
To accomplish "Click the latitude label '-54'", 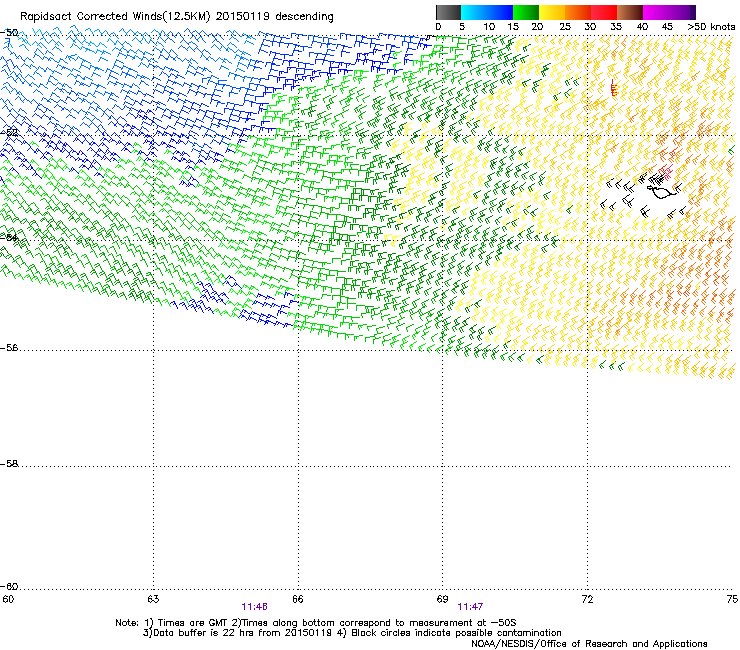I will 9,237.
